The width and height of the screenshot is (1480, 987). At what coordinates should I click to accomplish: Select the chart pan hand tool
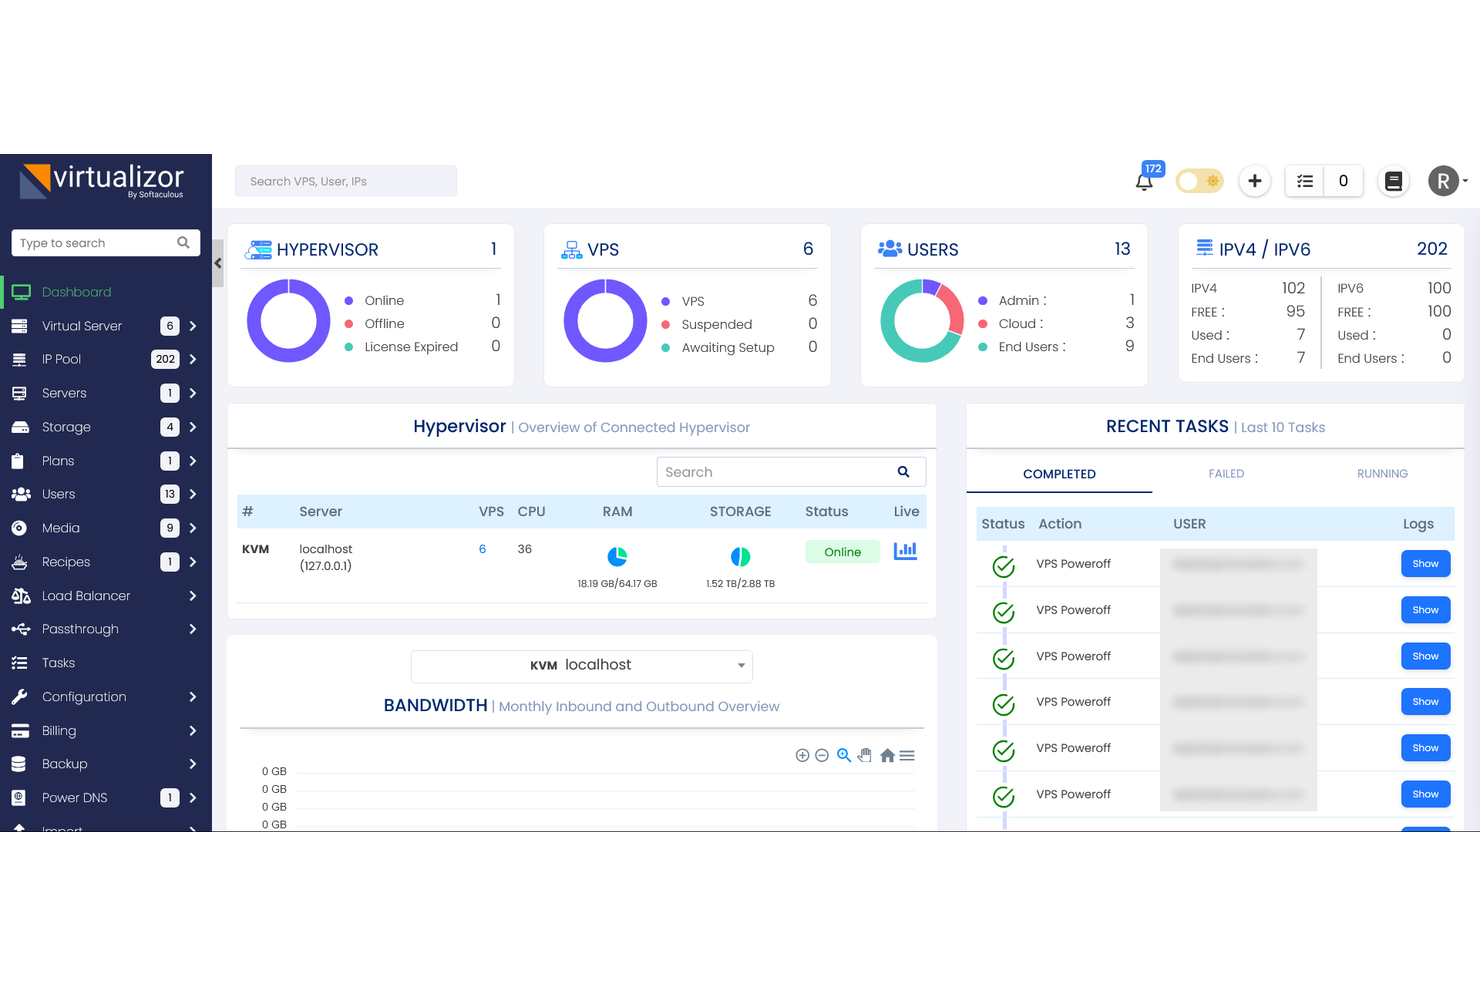[x=865, y=756]
